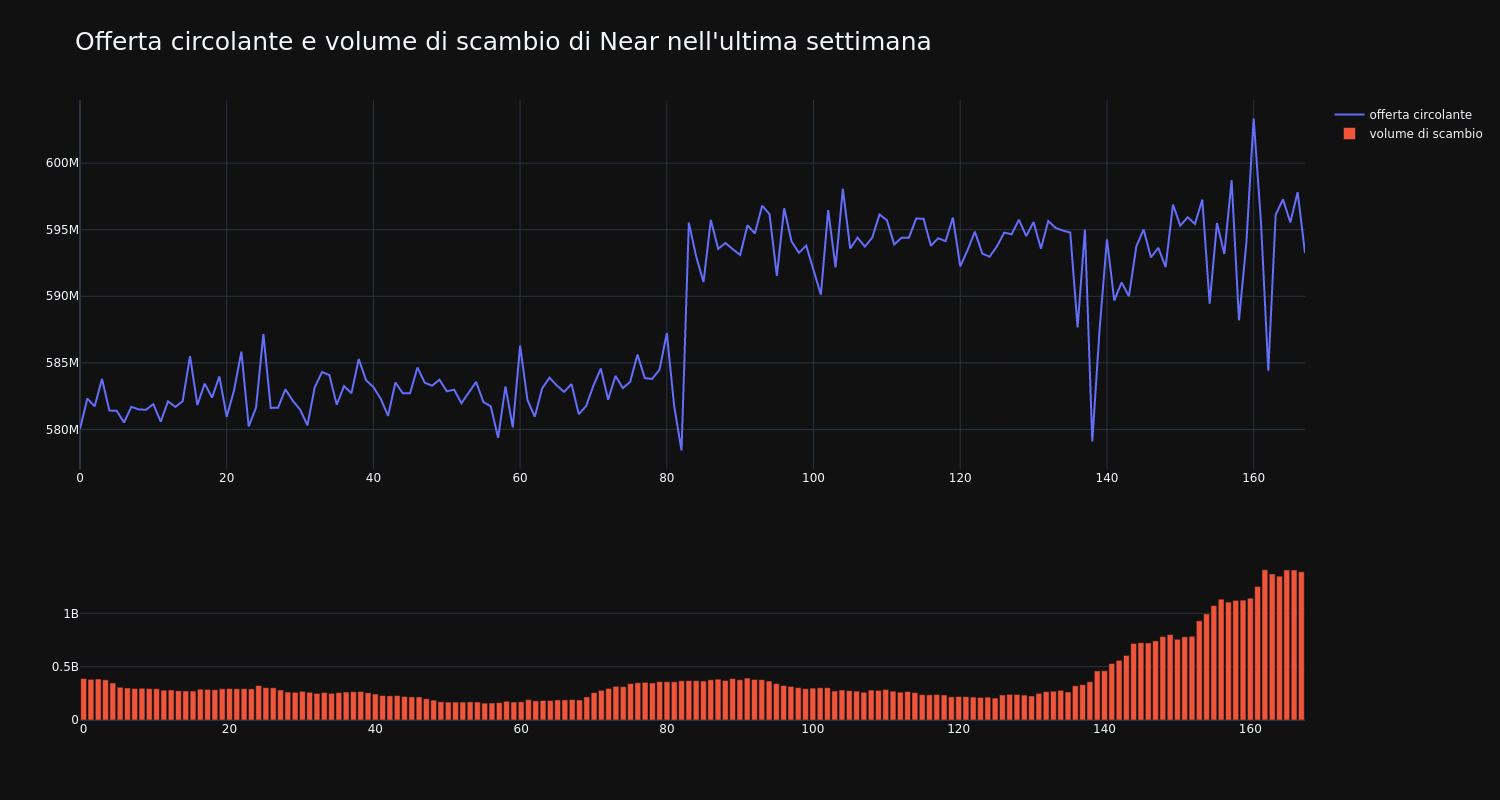
Task: Click x-axis tick 60 under bar chart
Action: [521, 729]
